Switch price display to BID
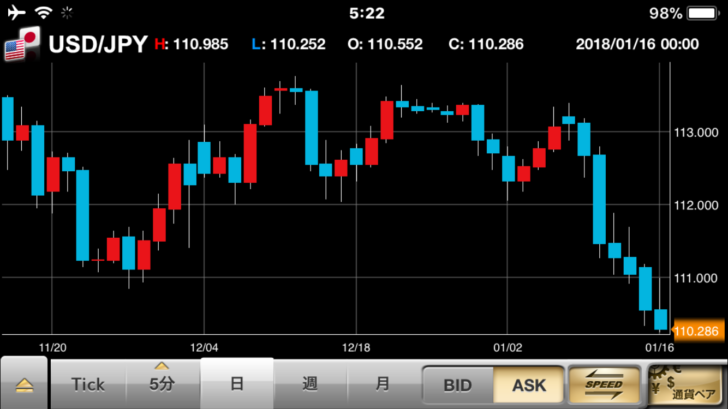The height and width of the screenshot is (409, 728). 456,384
